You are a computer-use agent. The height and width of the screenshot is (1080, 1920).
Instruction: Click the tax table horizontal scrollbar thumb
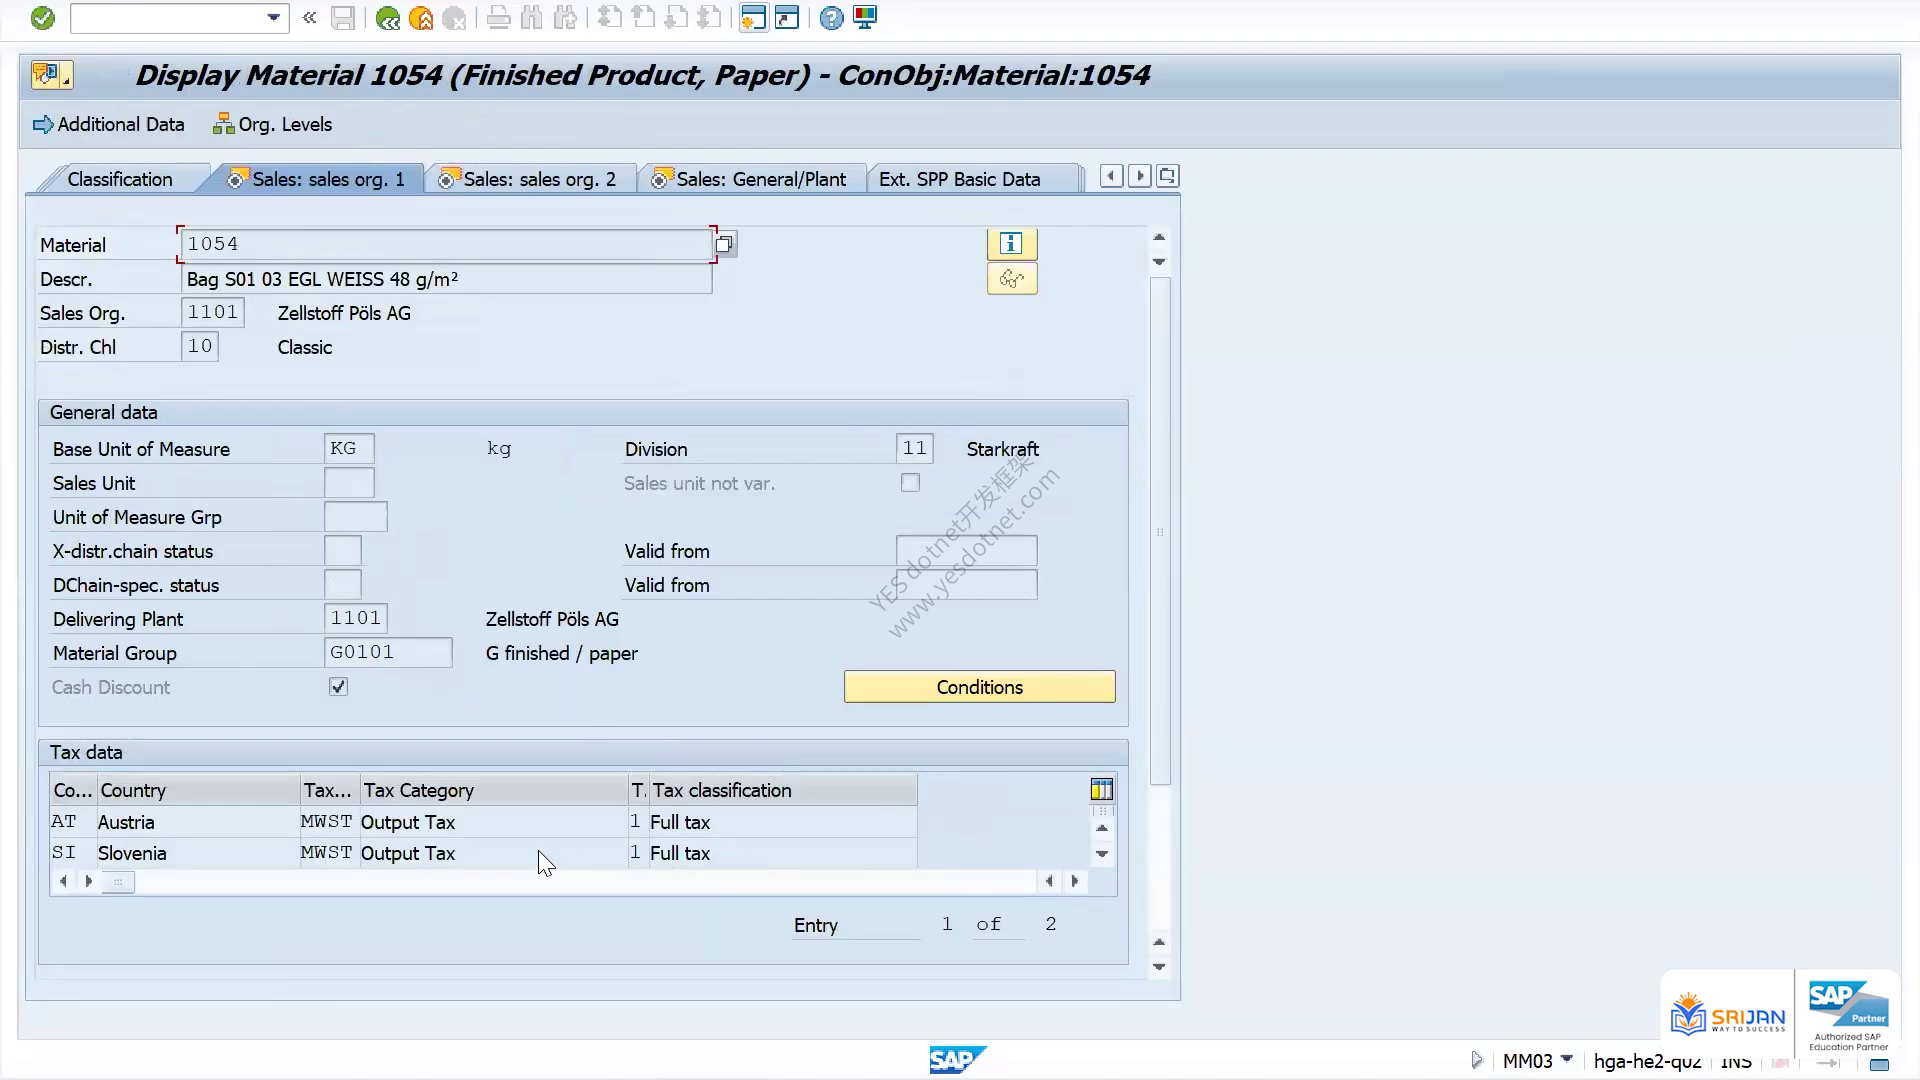coord(118,882)
